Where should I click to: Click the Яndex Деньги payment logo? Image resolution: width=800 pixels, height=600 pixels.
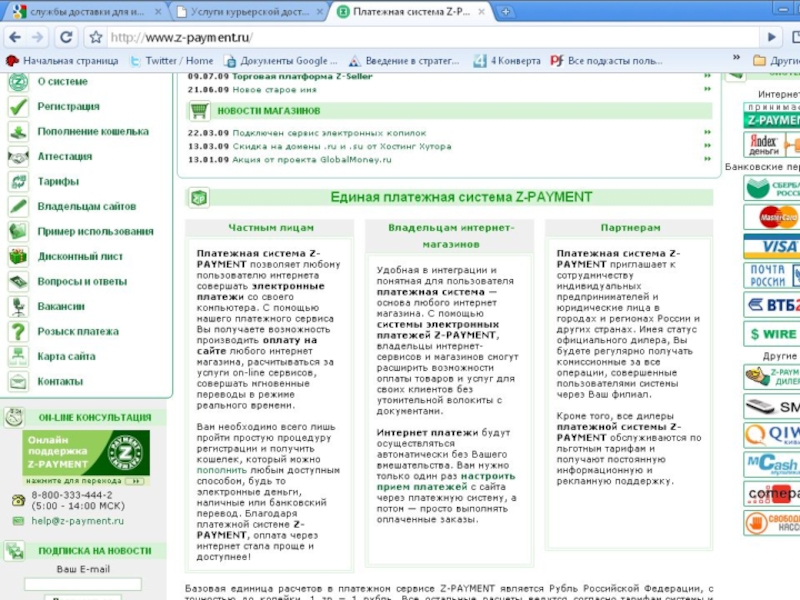(771, 144)
